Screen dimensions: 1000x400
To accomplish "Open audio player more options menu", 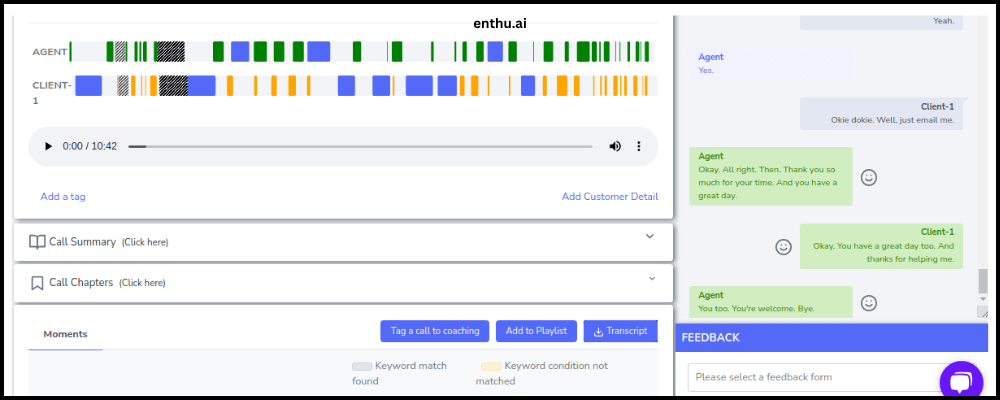I will (638, 147).
